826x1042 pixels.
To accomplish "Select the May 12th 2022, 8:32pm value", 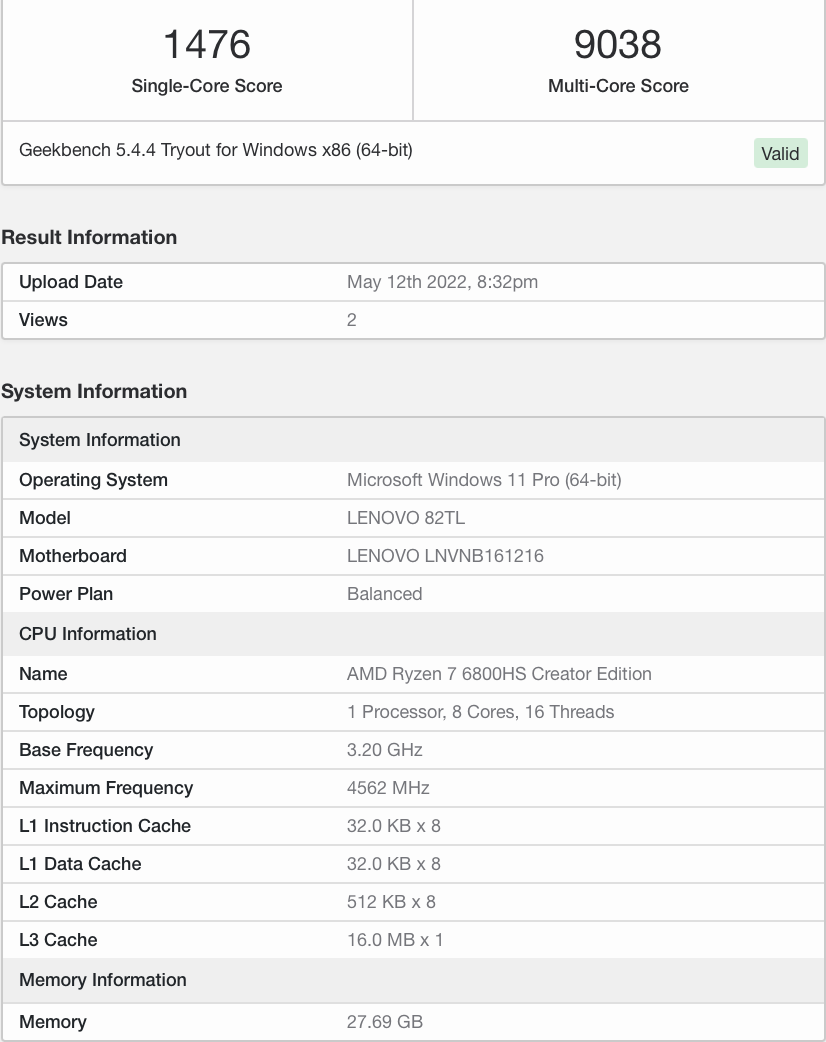I will 443,282.
